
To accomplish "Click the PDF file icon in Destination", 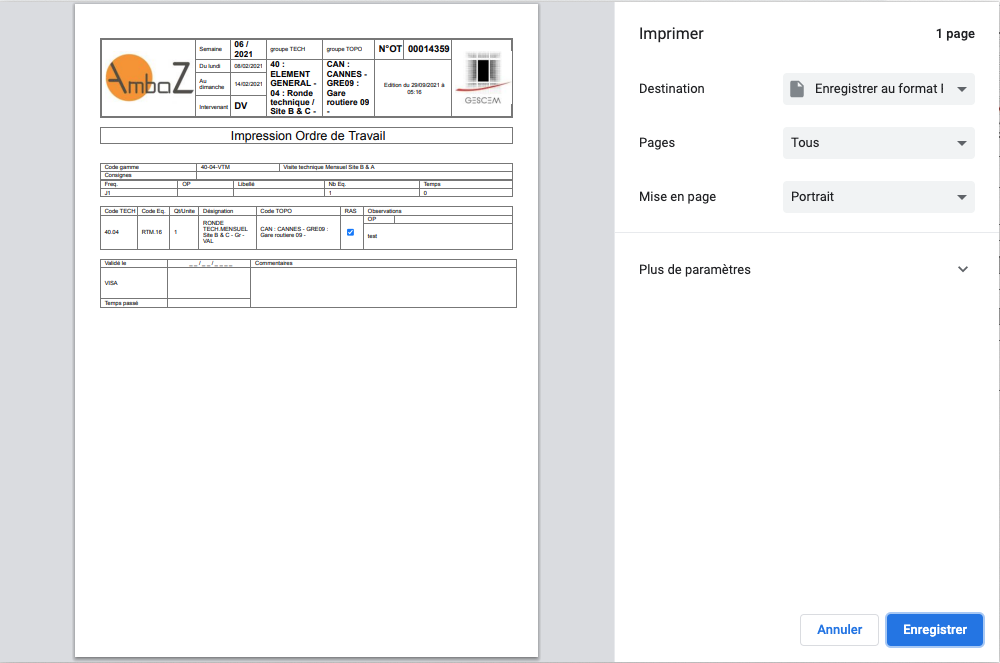I will pos(797,89).
